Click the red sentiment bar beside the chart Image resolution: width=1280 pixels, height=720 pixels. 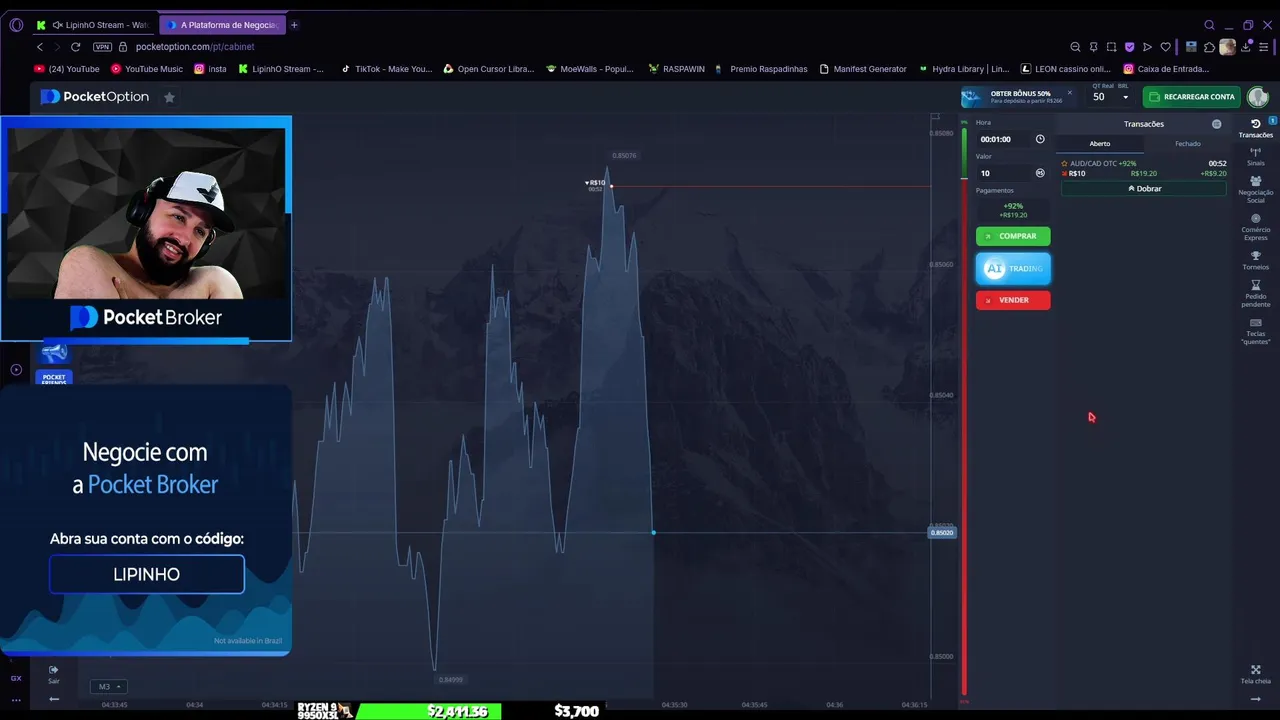click(x=964, y=435)
